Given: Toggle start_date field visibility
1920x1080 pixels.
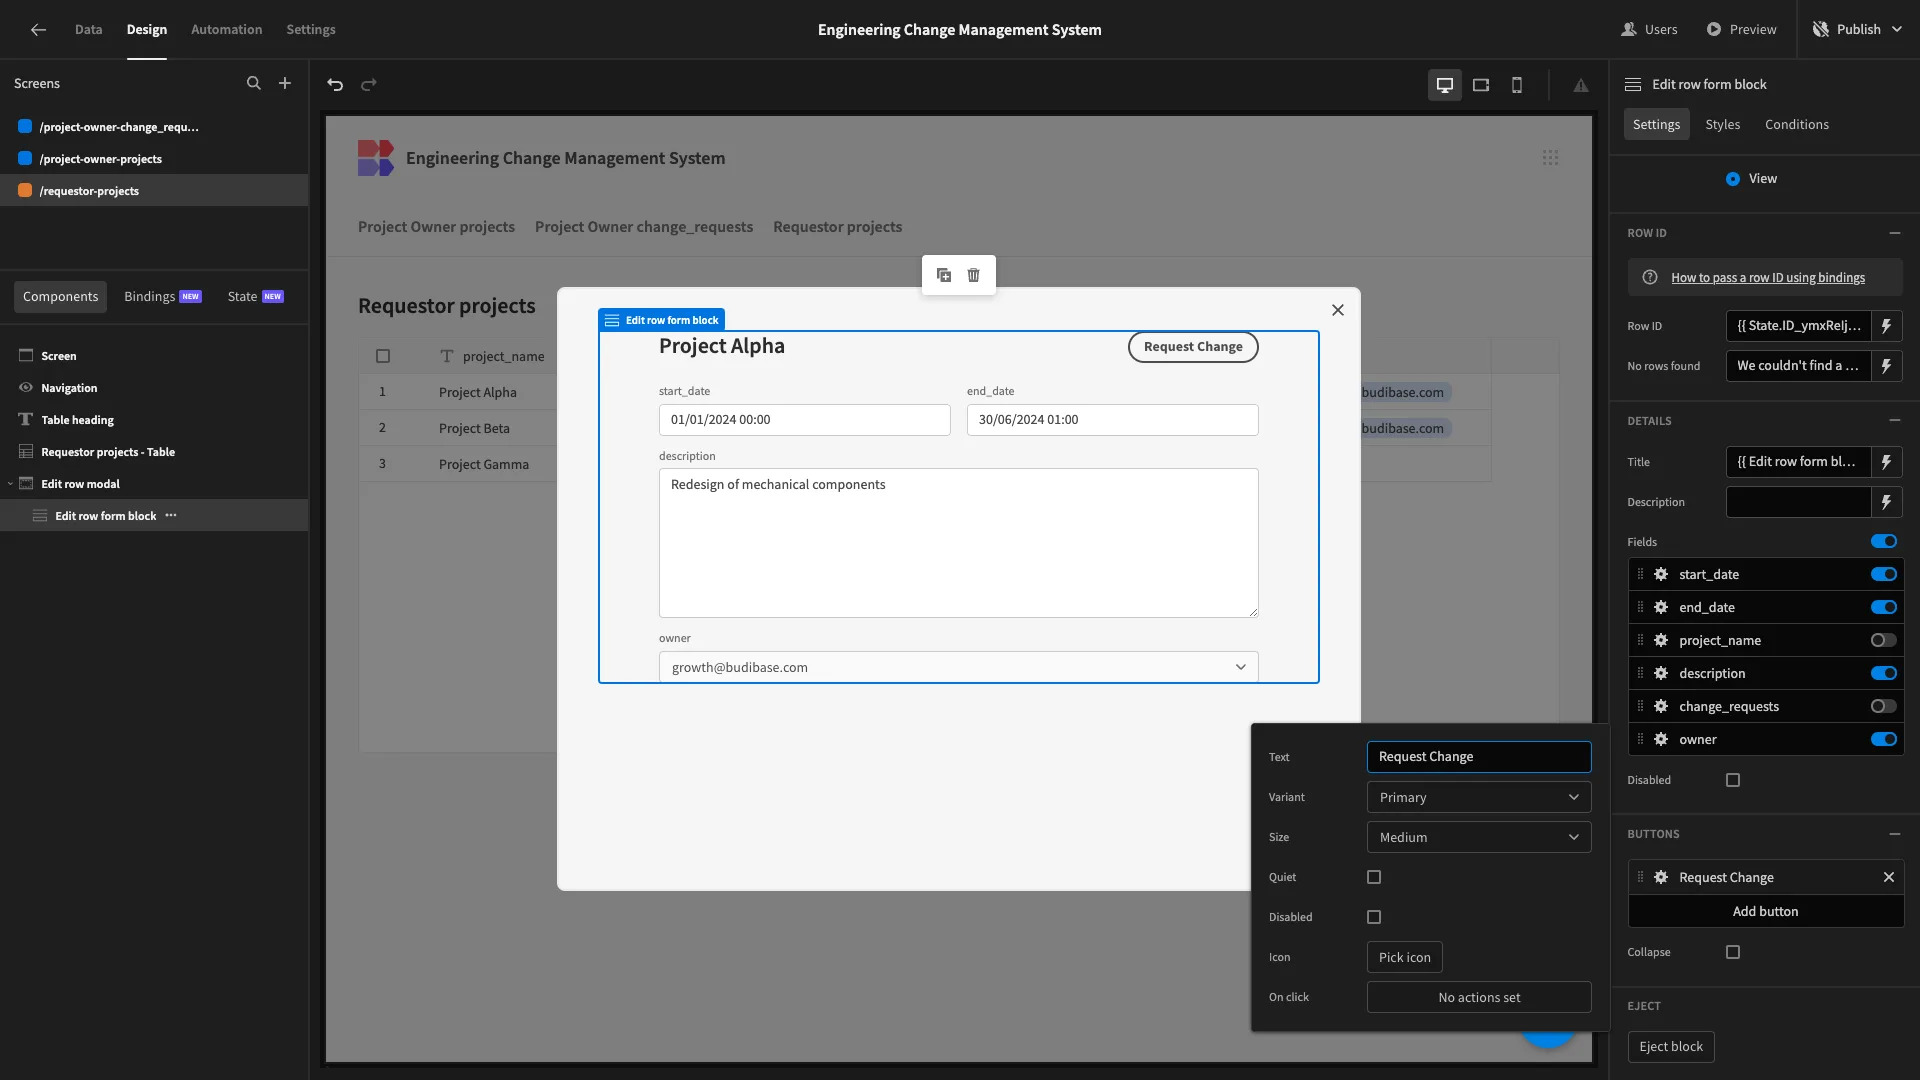Looking at the screenshot, I should pyautogui.click(x=1884, y=574).
